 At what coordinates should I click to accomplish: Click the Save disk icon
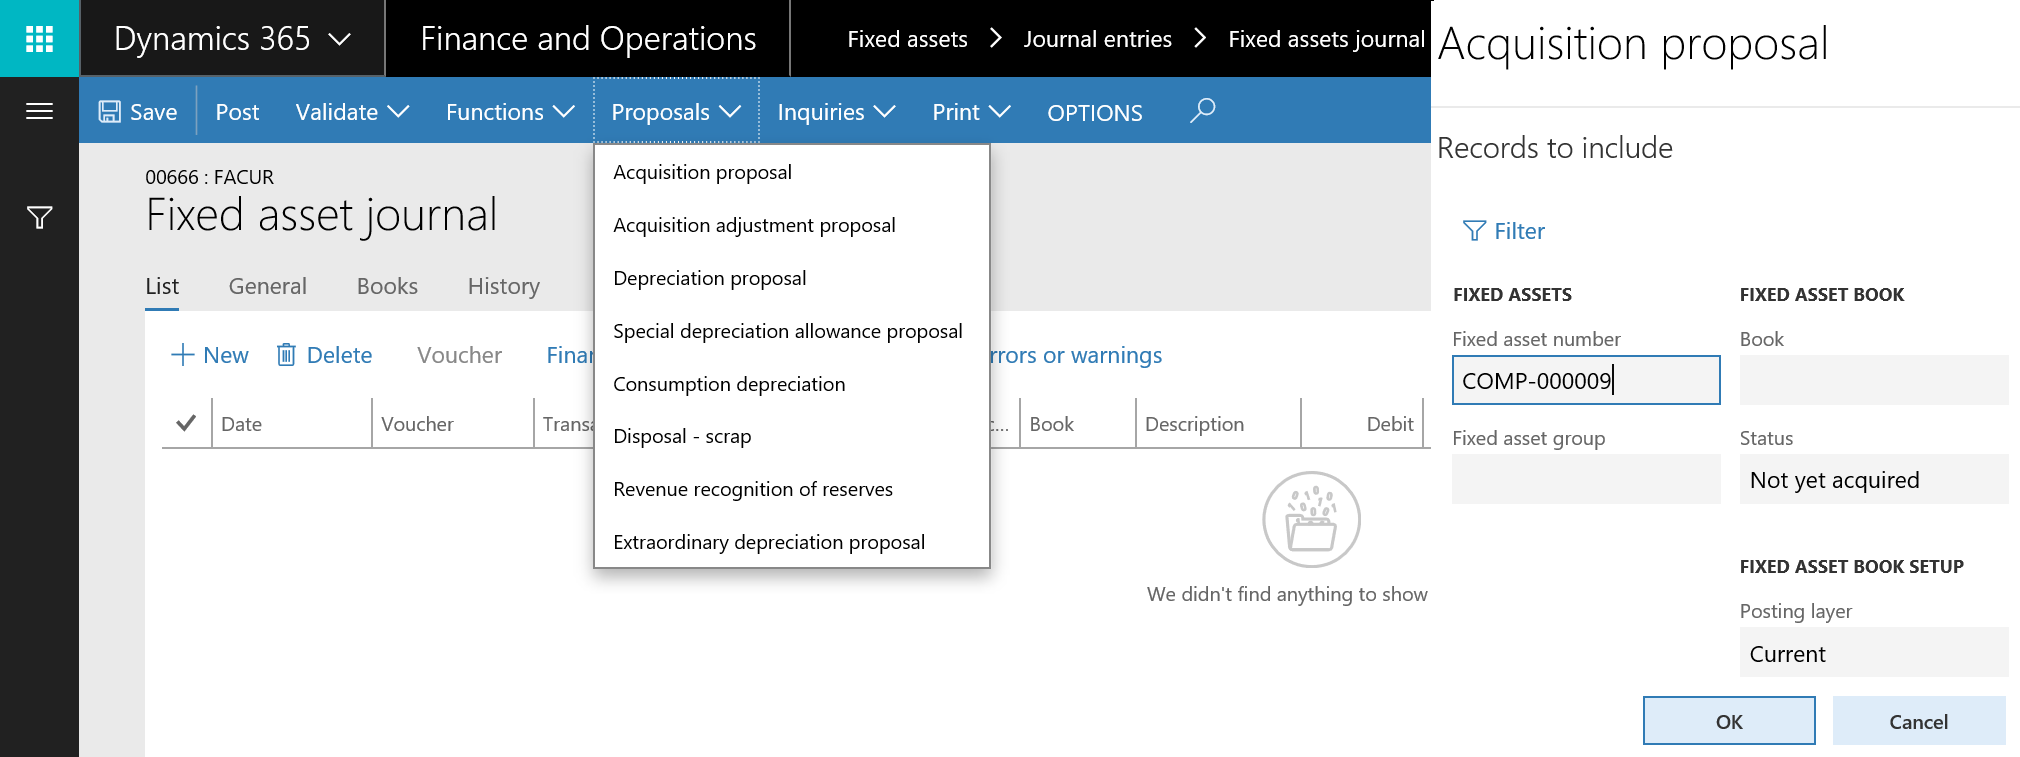pyautogui.click(x=109, y=112)
